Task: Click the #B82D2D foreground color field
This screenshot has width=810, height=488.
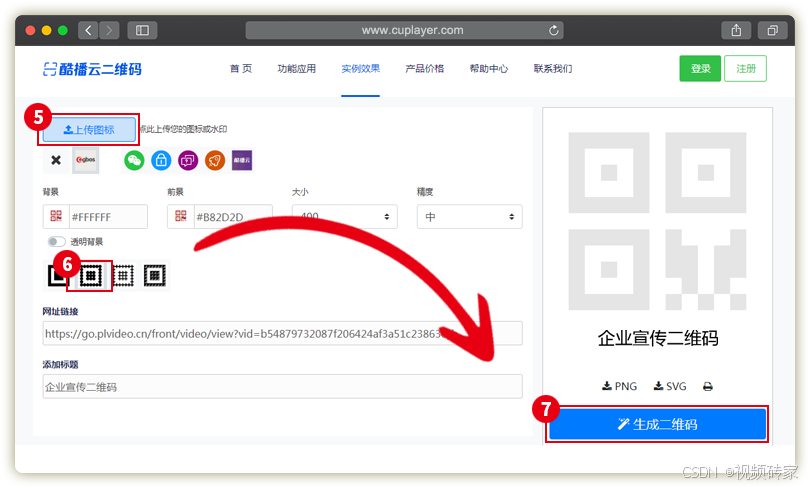Action: click(232, 217)
